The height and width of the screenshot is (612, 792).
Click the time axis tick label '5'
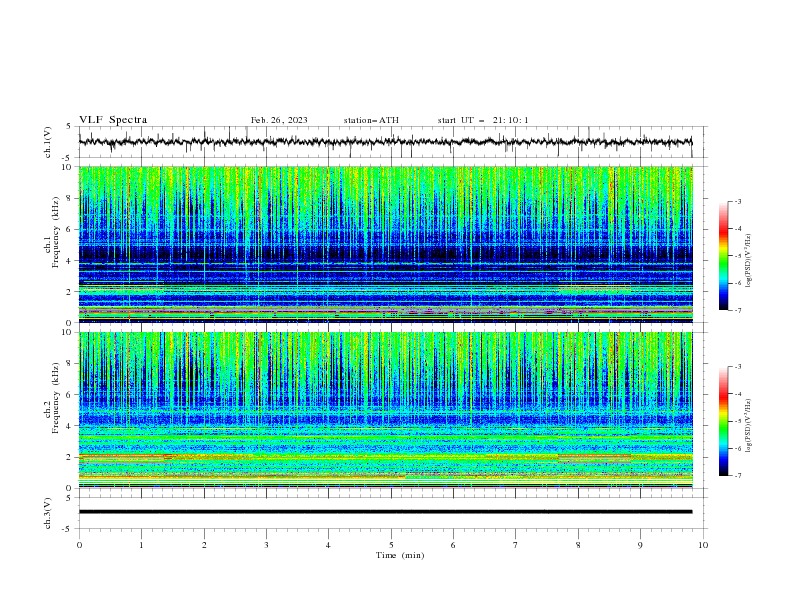coord(391,545)
